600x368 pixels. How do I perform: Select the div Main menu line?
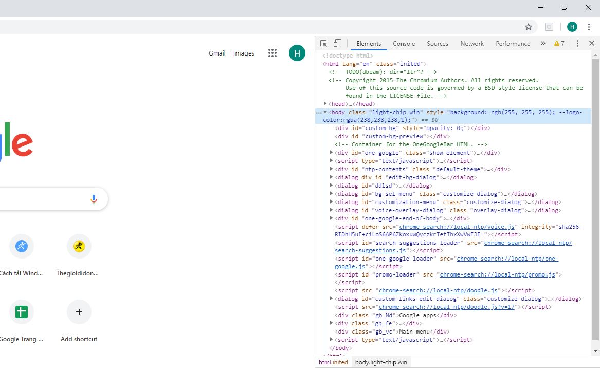tap(392, 332)
